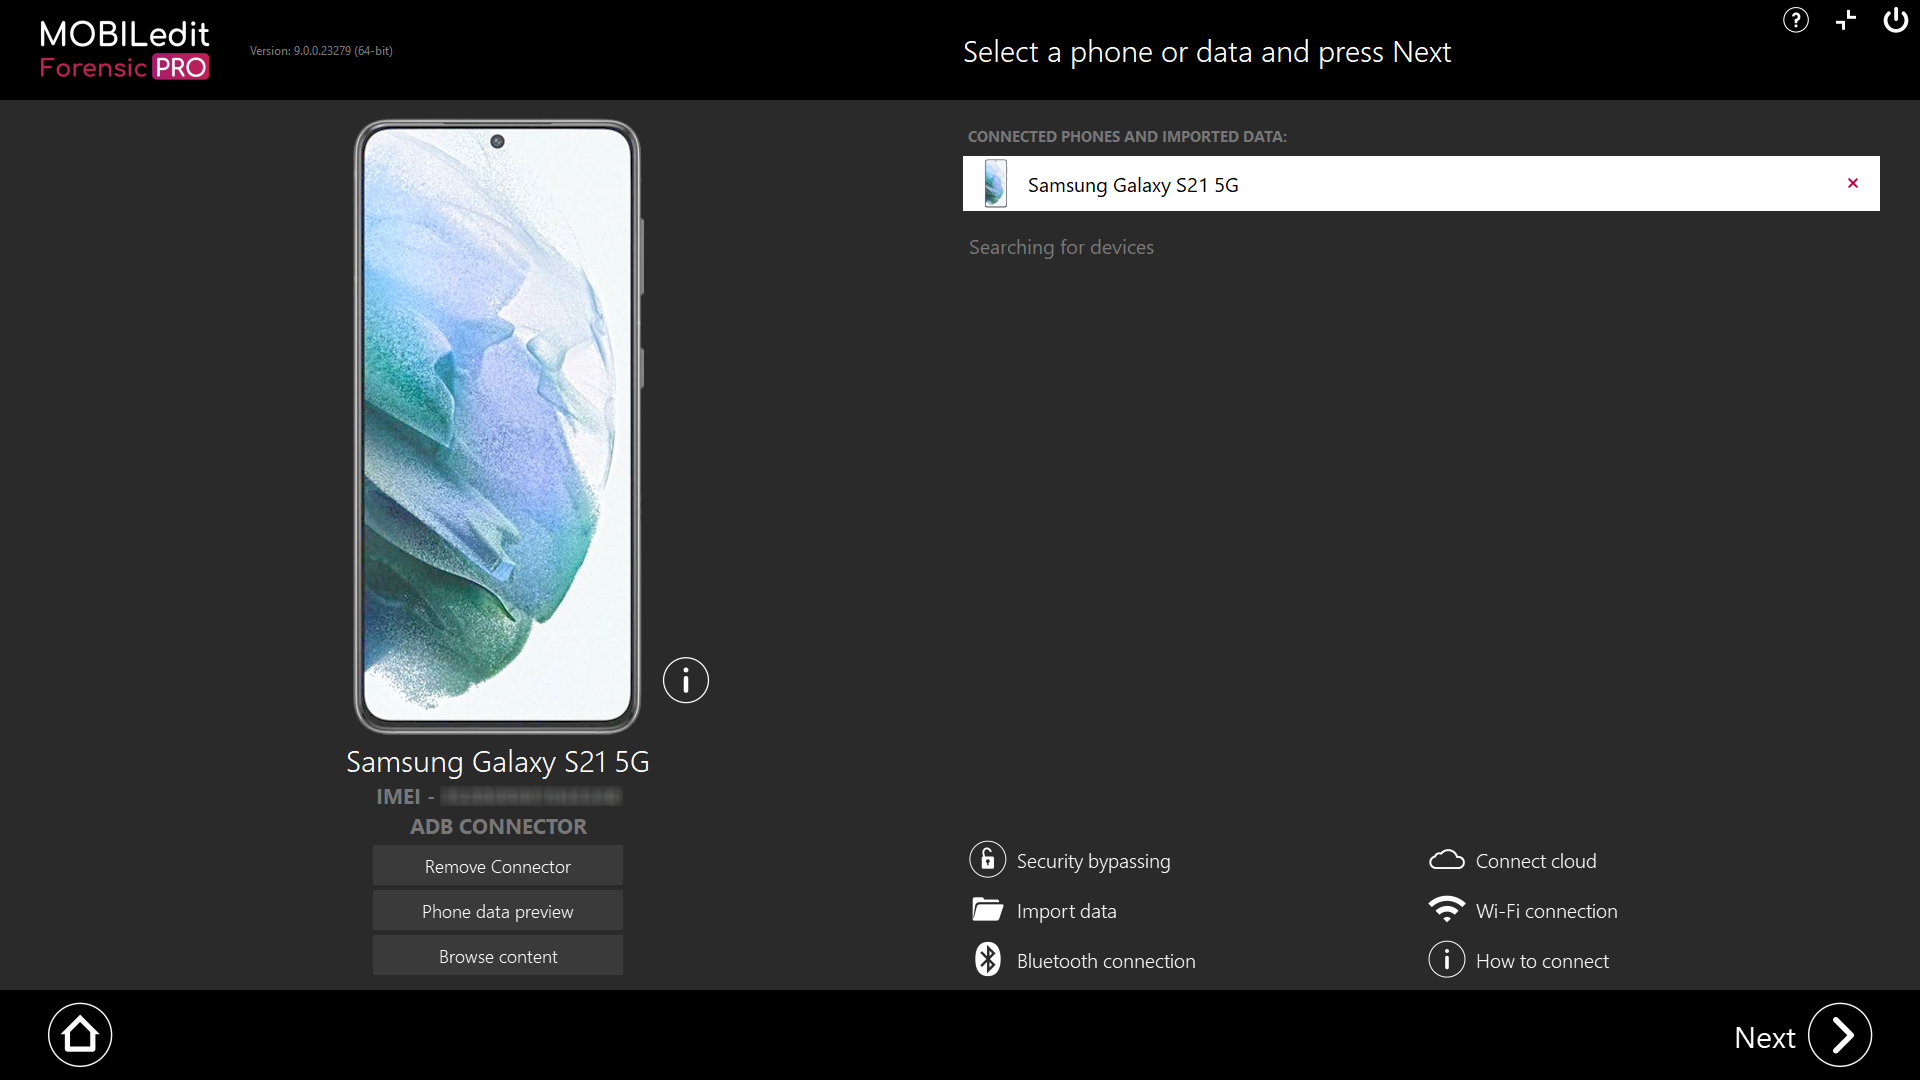Screen dimensions: 1920x1080
Task: Click the Security bypassing lock icon
Action: [987, 860]
